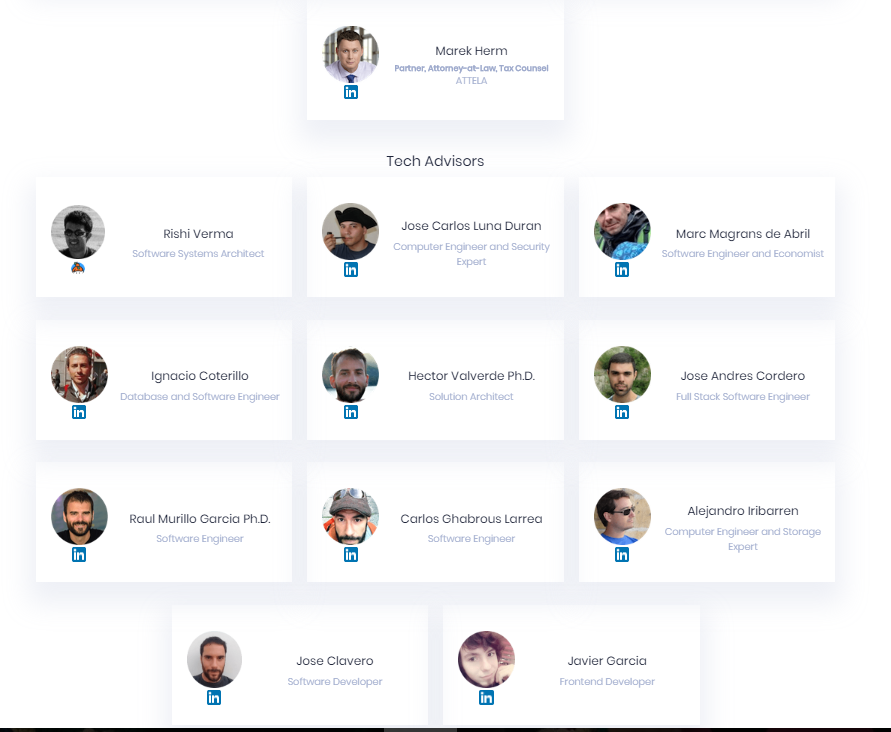
Task: Open Ignacio Coterillo's LinkedIn icon
Action: (79, 412)
